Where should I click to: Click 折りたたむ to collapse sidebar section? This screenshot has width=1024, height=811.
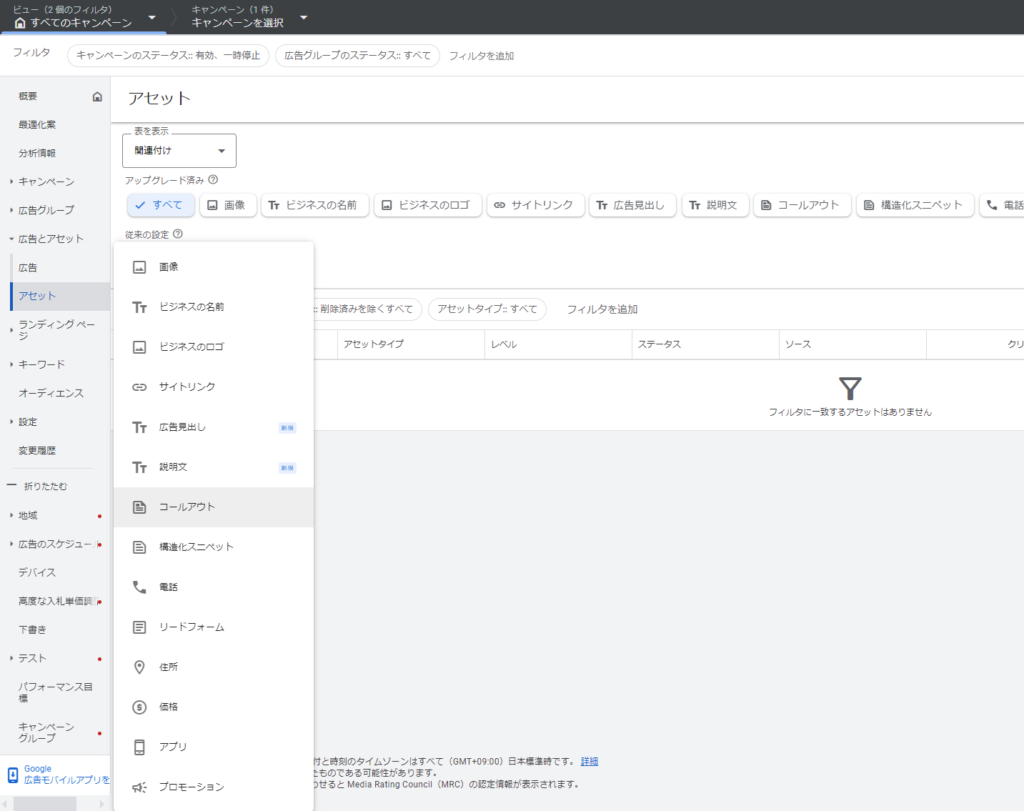click(x=46, y=486)
